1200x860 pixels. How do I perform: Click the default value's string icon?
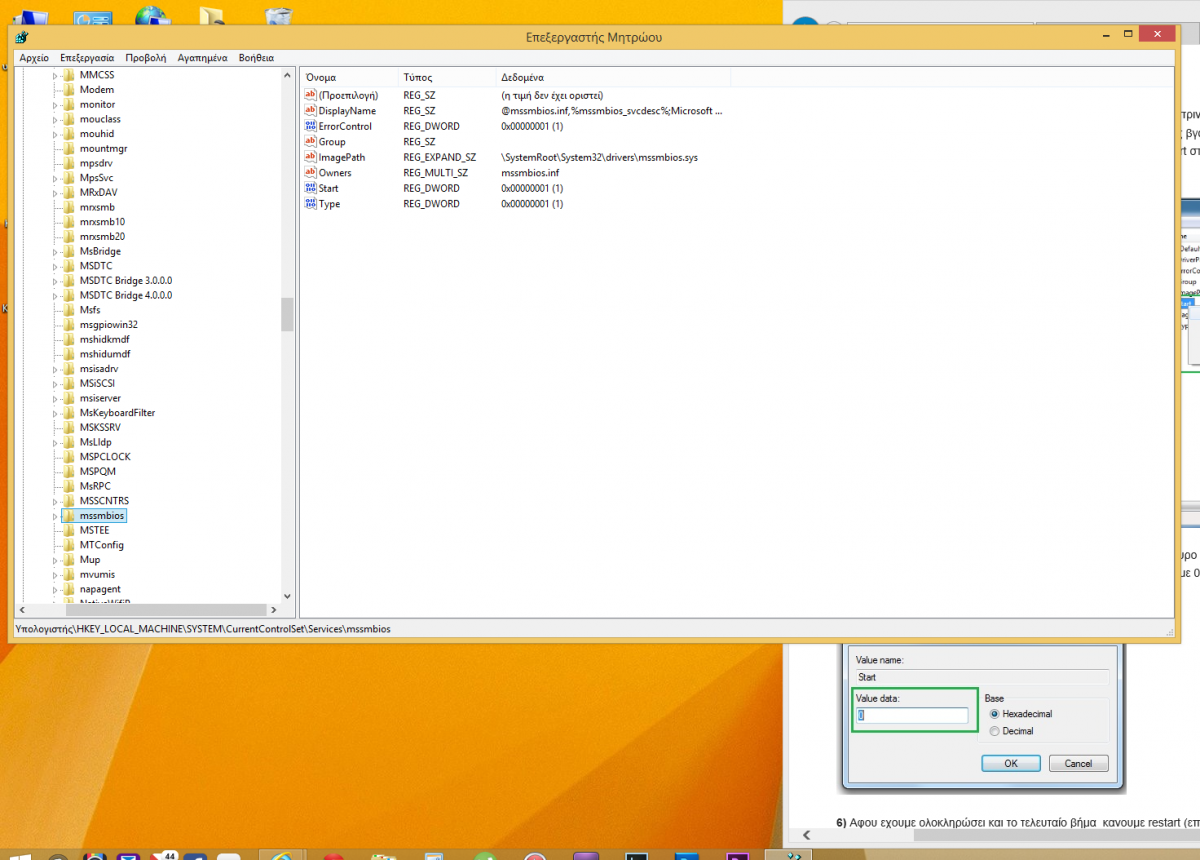point(310,95)
